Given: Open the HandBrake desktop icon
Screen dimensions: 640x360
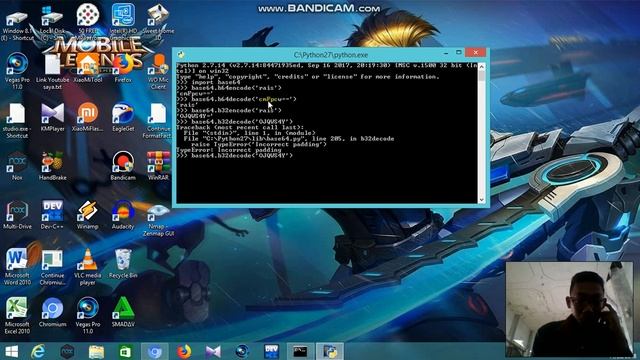Looking at the screenshot, I should (x=52, y=167).
